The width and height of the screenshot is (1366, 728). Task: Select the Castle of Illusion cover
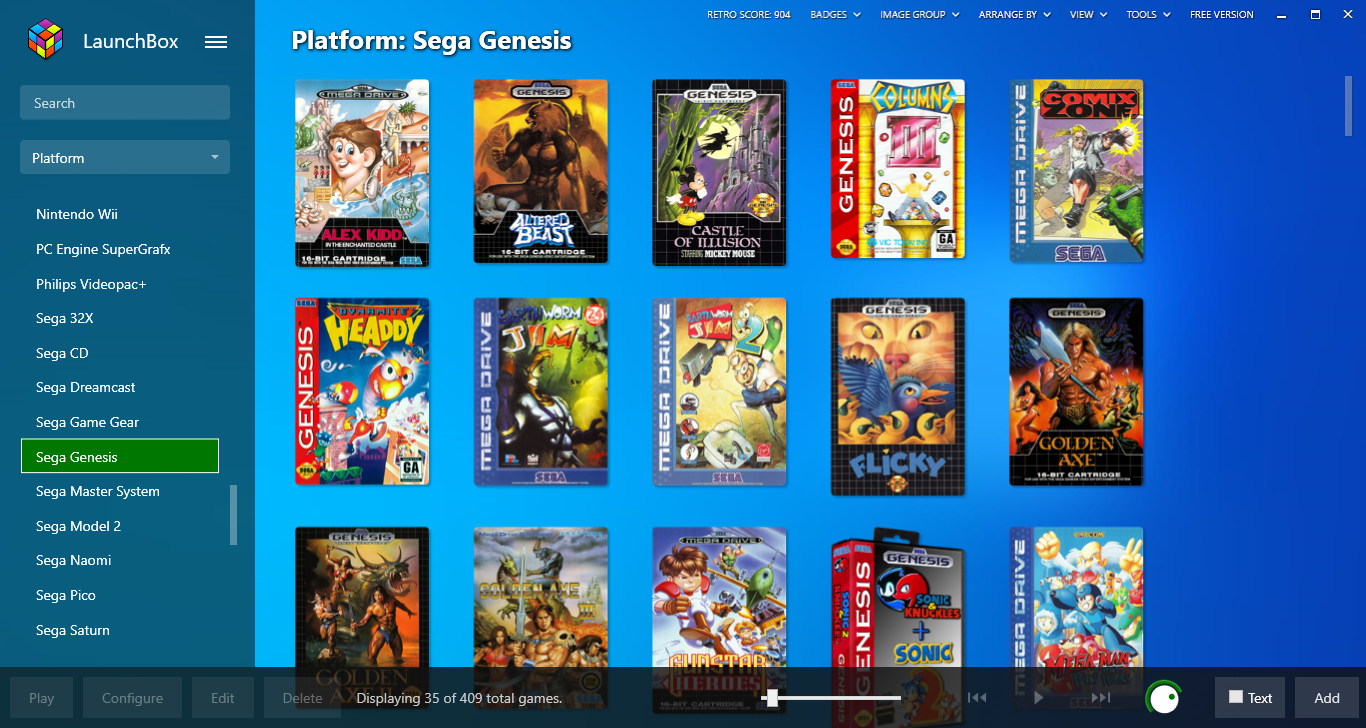(719, 173)
